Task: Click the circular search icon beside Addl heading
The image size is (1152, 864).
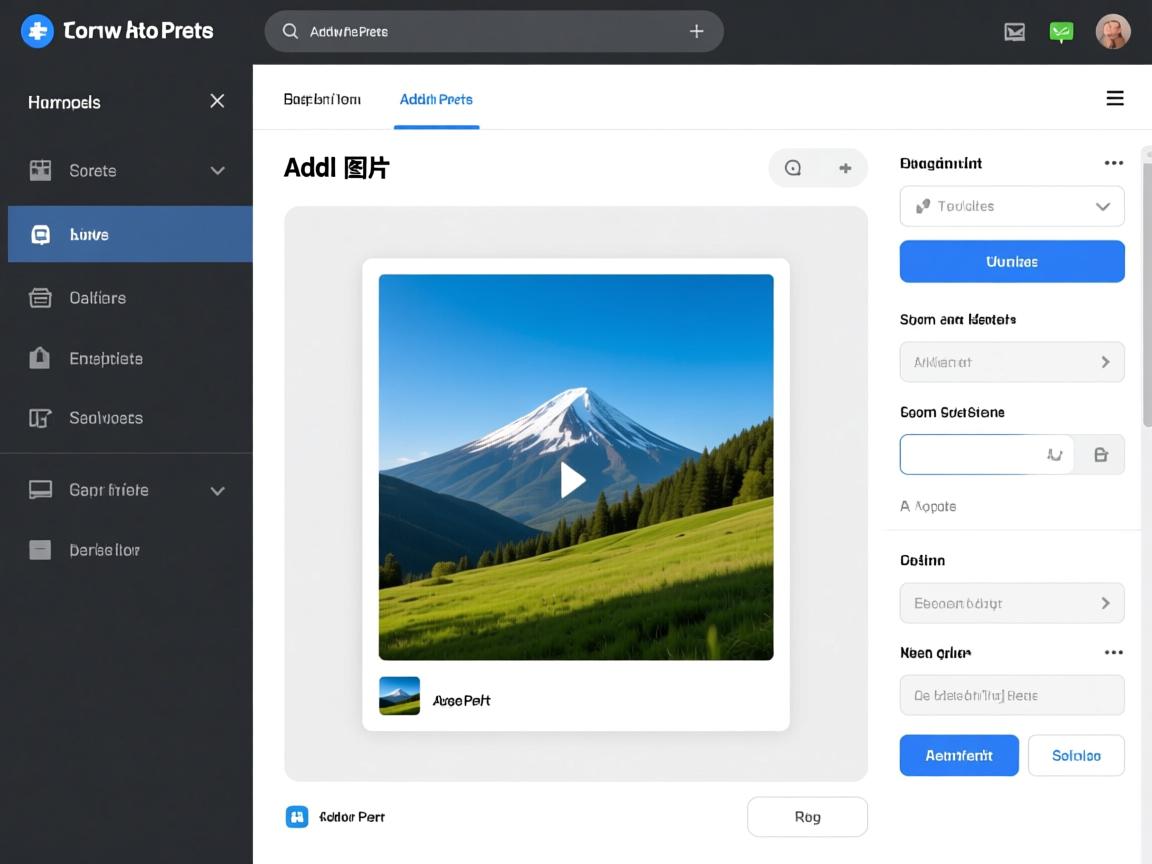Action: point(793,168)
